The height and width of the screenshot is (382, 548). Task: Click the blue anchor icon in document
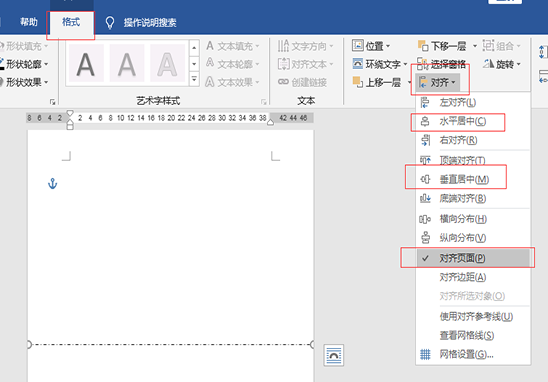(x=52, y=183)
